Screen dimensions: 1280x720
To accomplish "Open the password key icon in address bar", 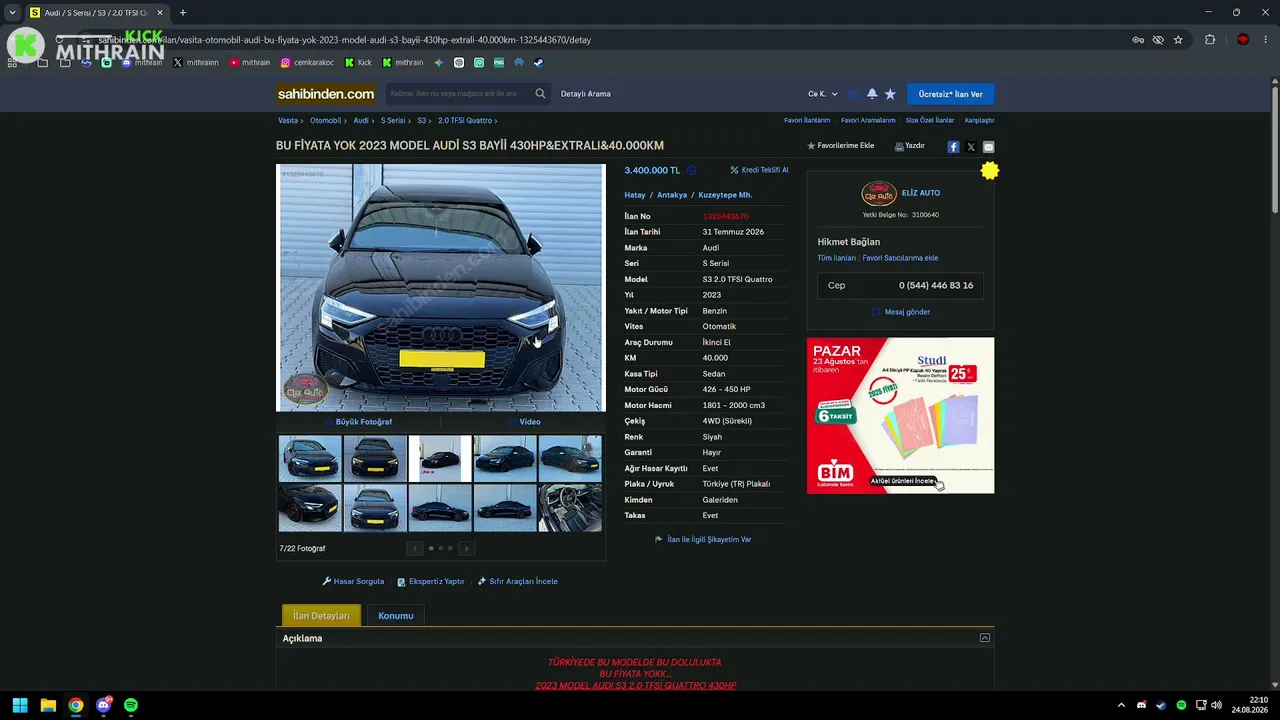I will coord(1138,40).
